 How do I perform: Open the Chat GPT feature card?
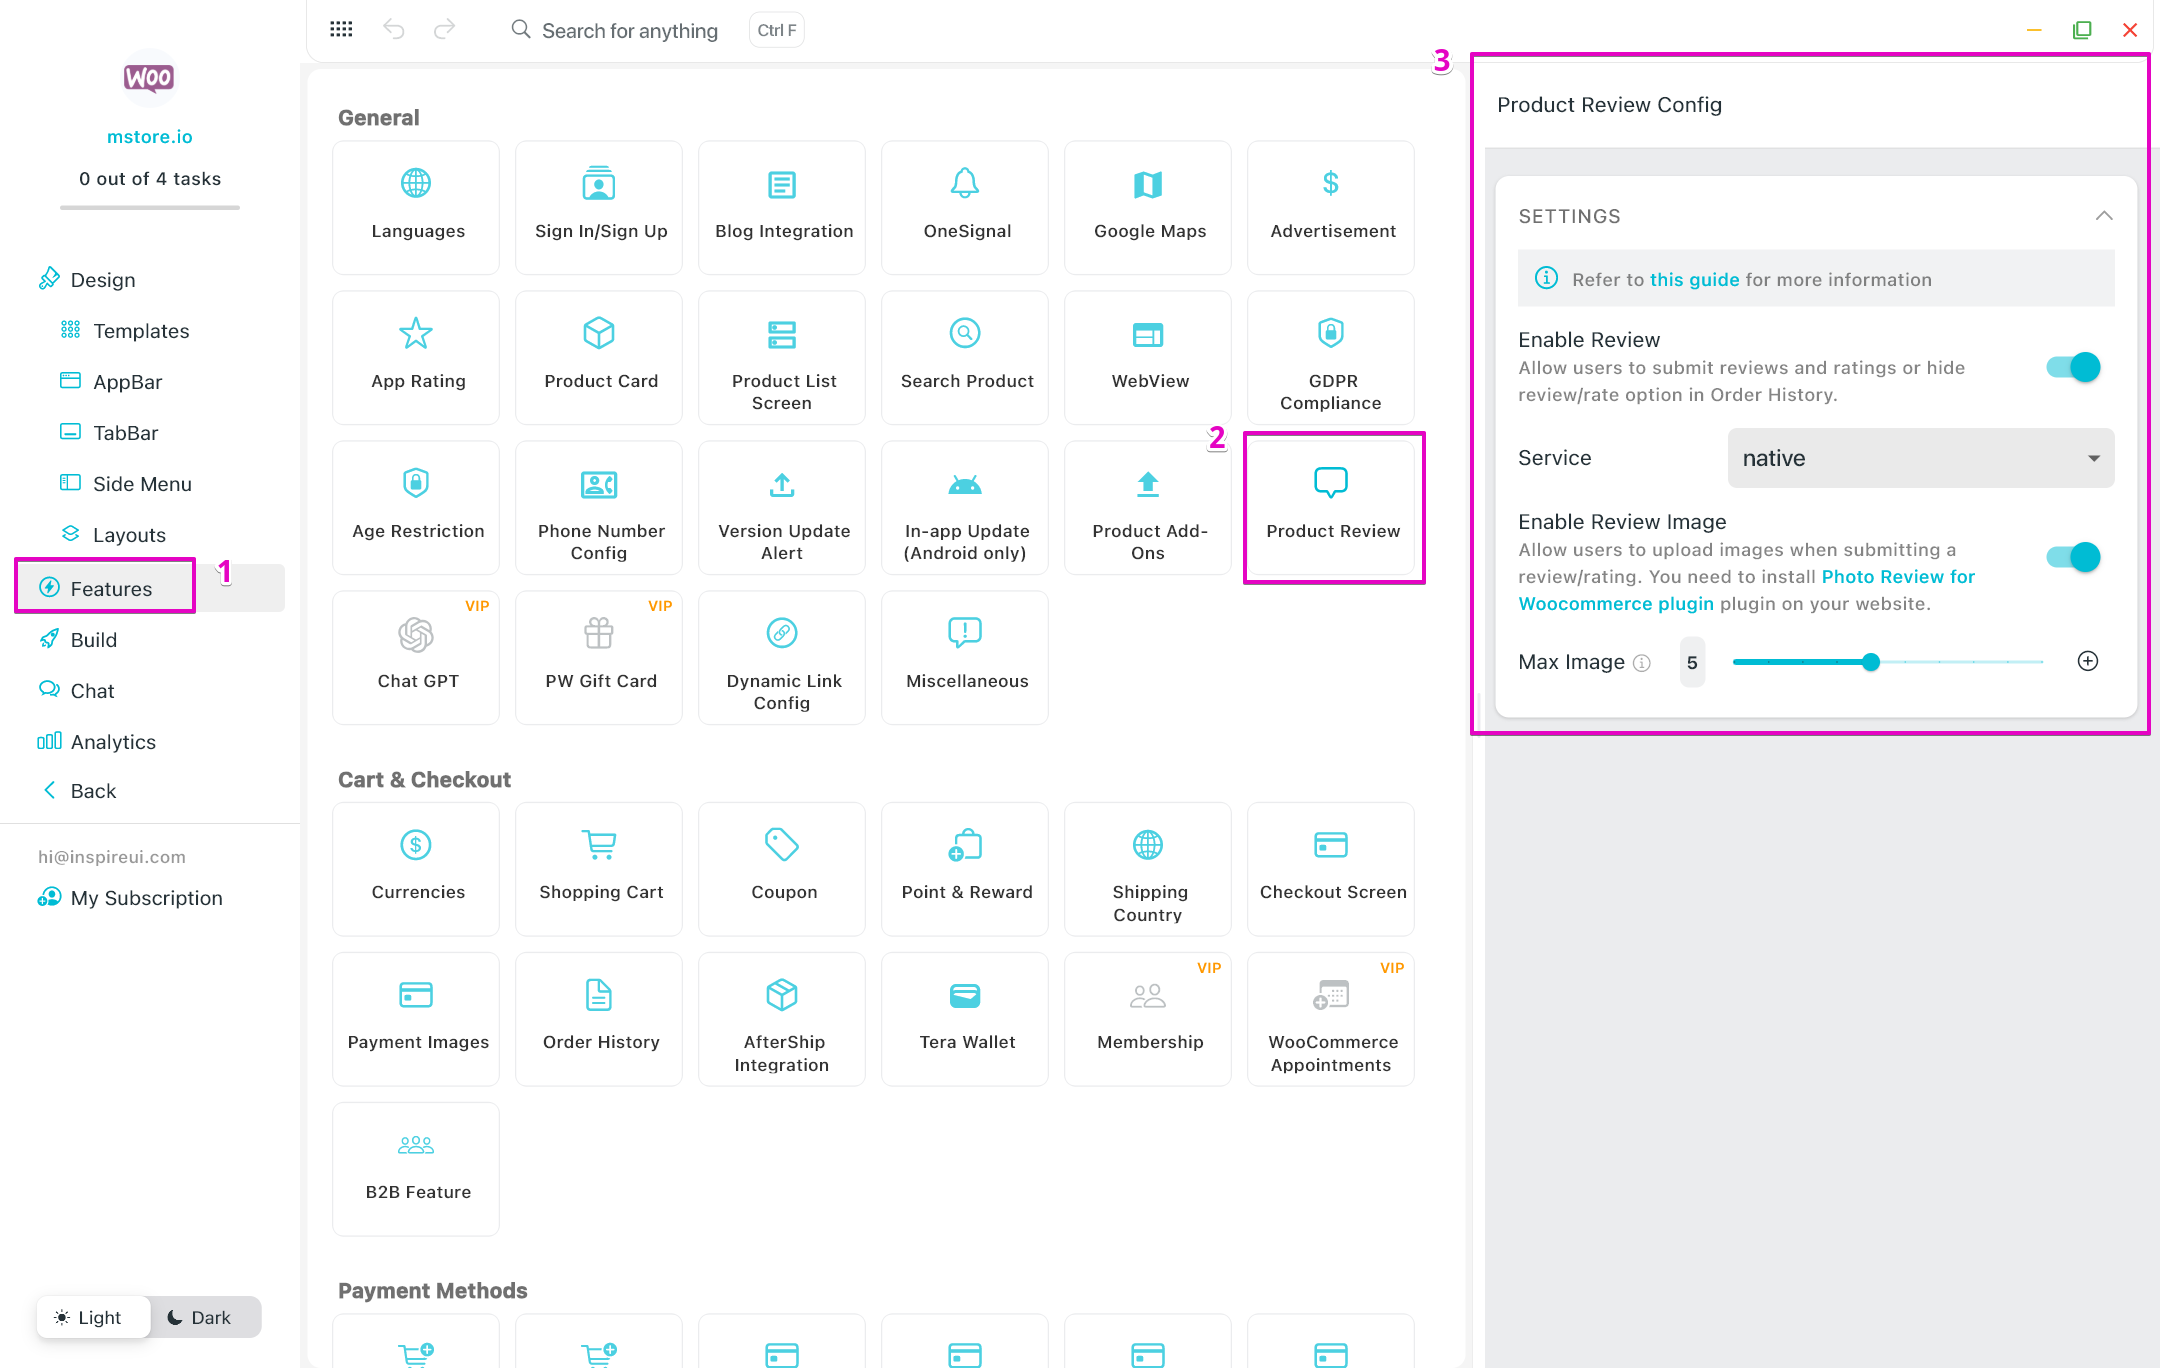(416, 657)
